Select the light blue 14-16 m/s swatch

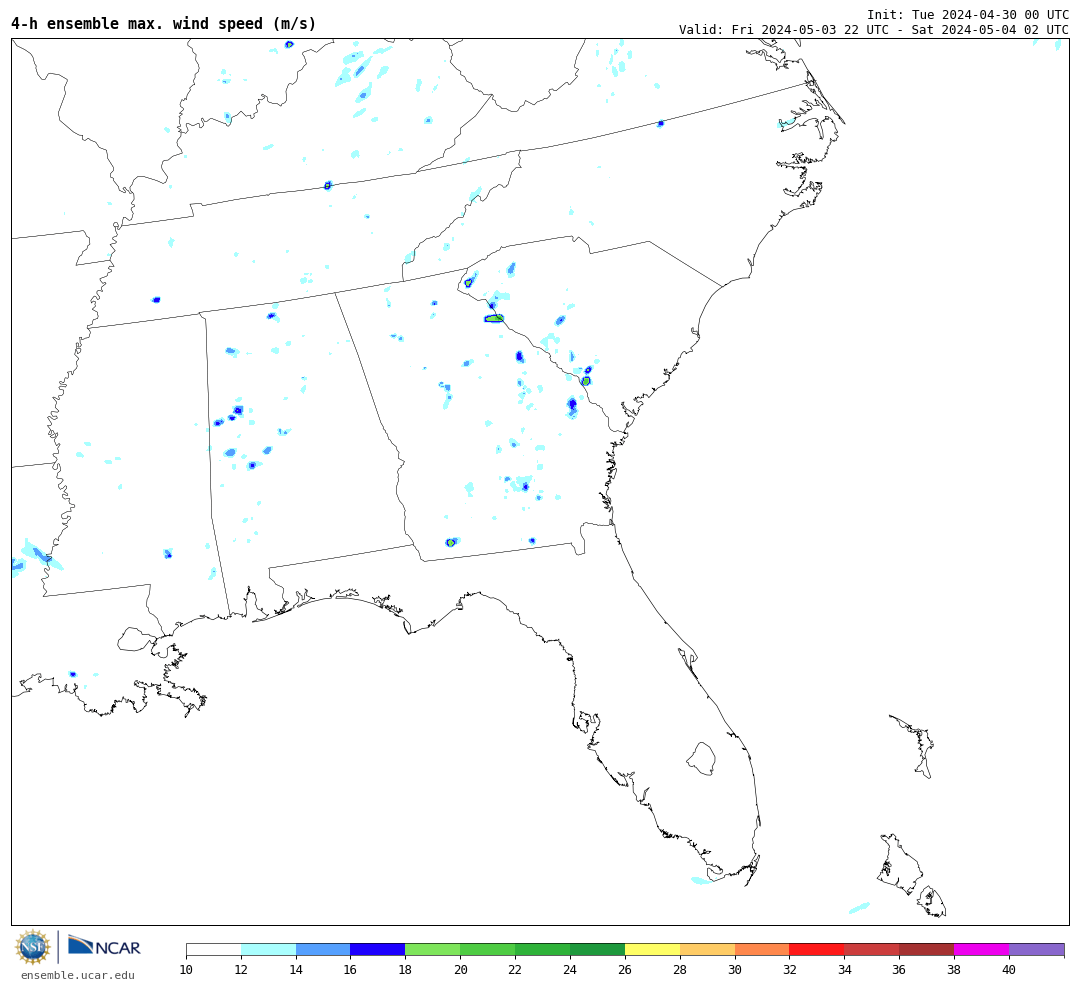pos(323,950)
